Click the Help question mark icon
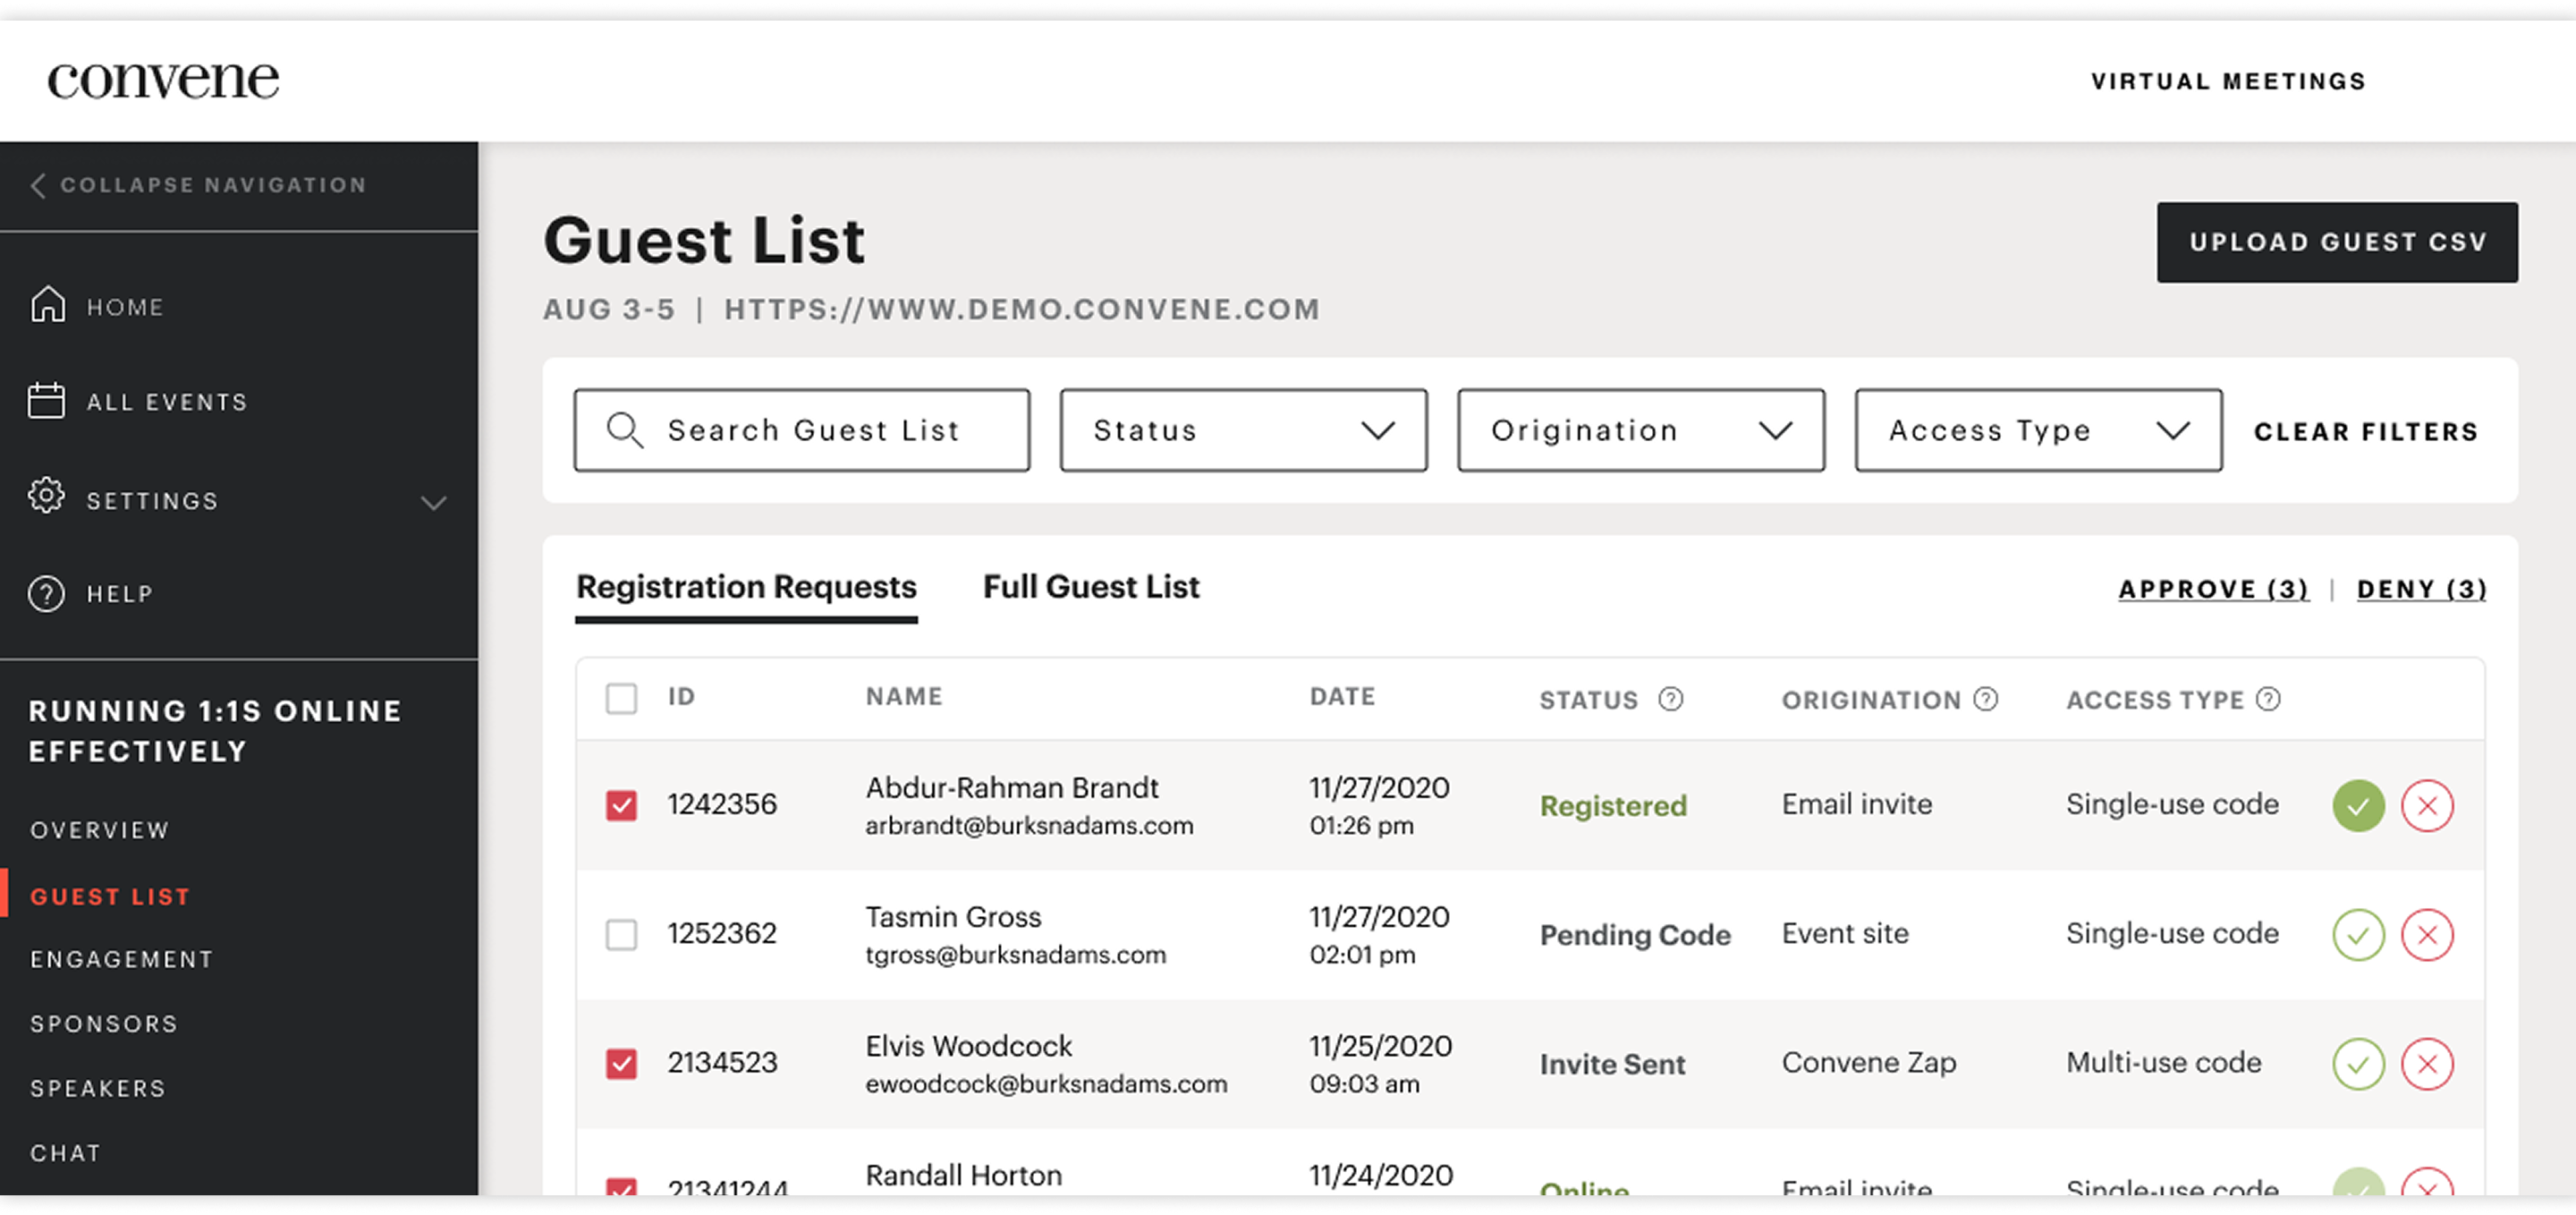Viewport: 2576px width, 1215px height. (x=46, y=594)
